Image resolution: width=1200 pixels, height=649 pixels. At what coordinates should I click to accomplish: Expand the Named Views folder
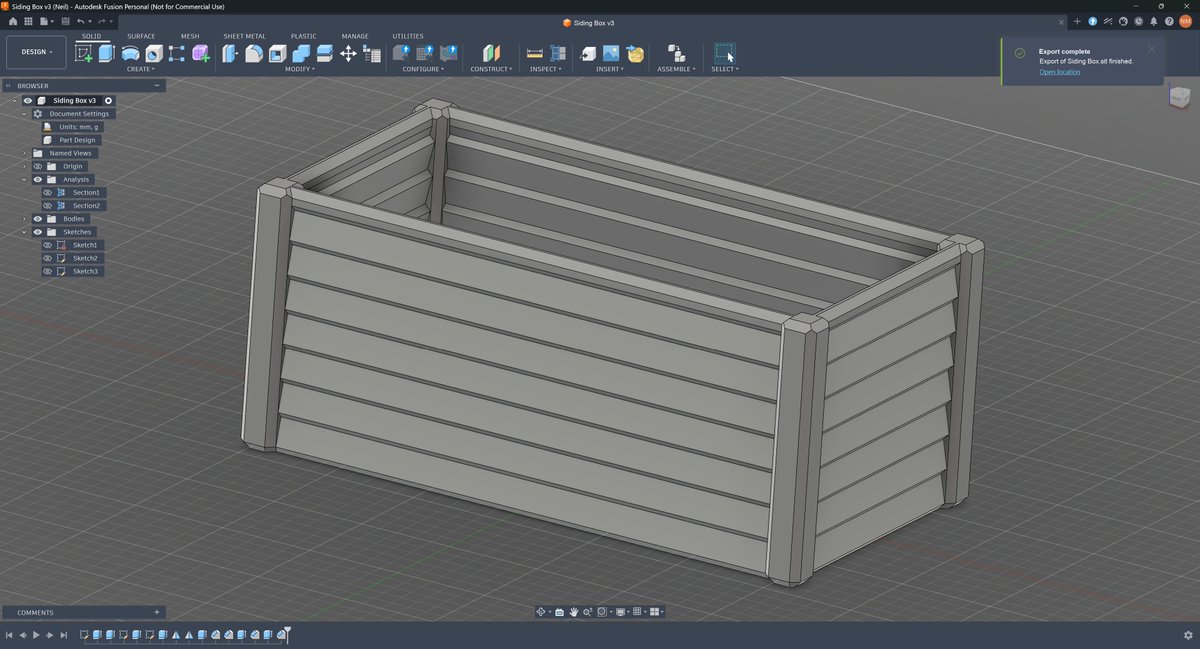pyautogui.click(x=24, y=154)
